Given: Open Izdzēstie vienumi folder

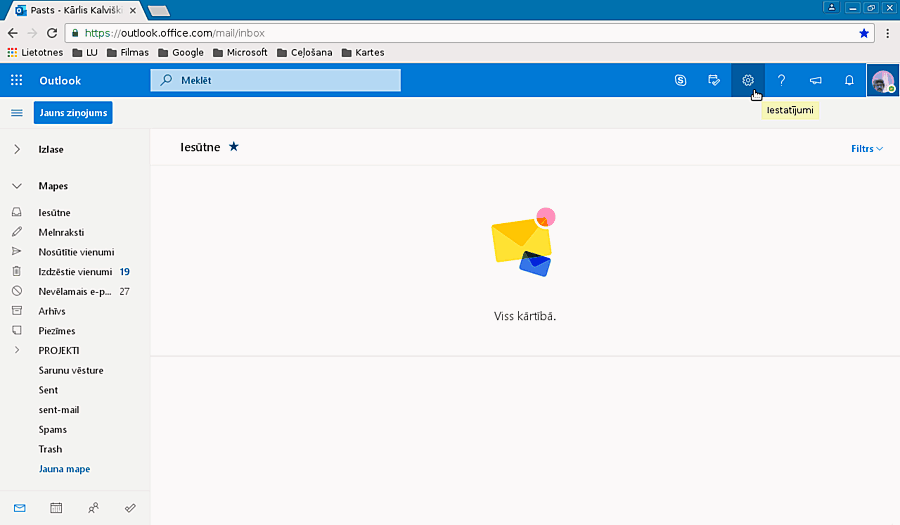Looking at the screenshot, I should coord(75,271).
